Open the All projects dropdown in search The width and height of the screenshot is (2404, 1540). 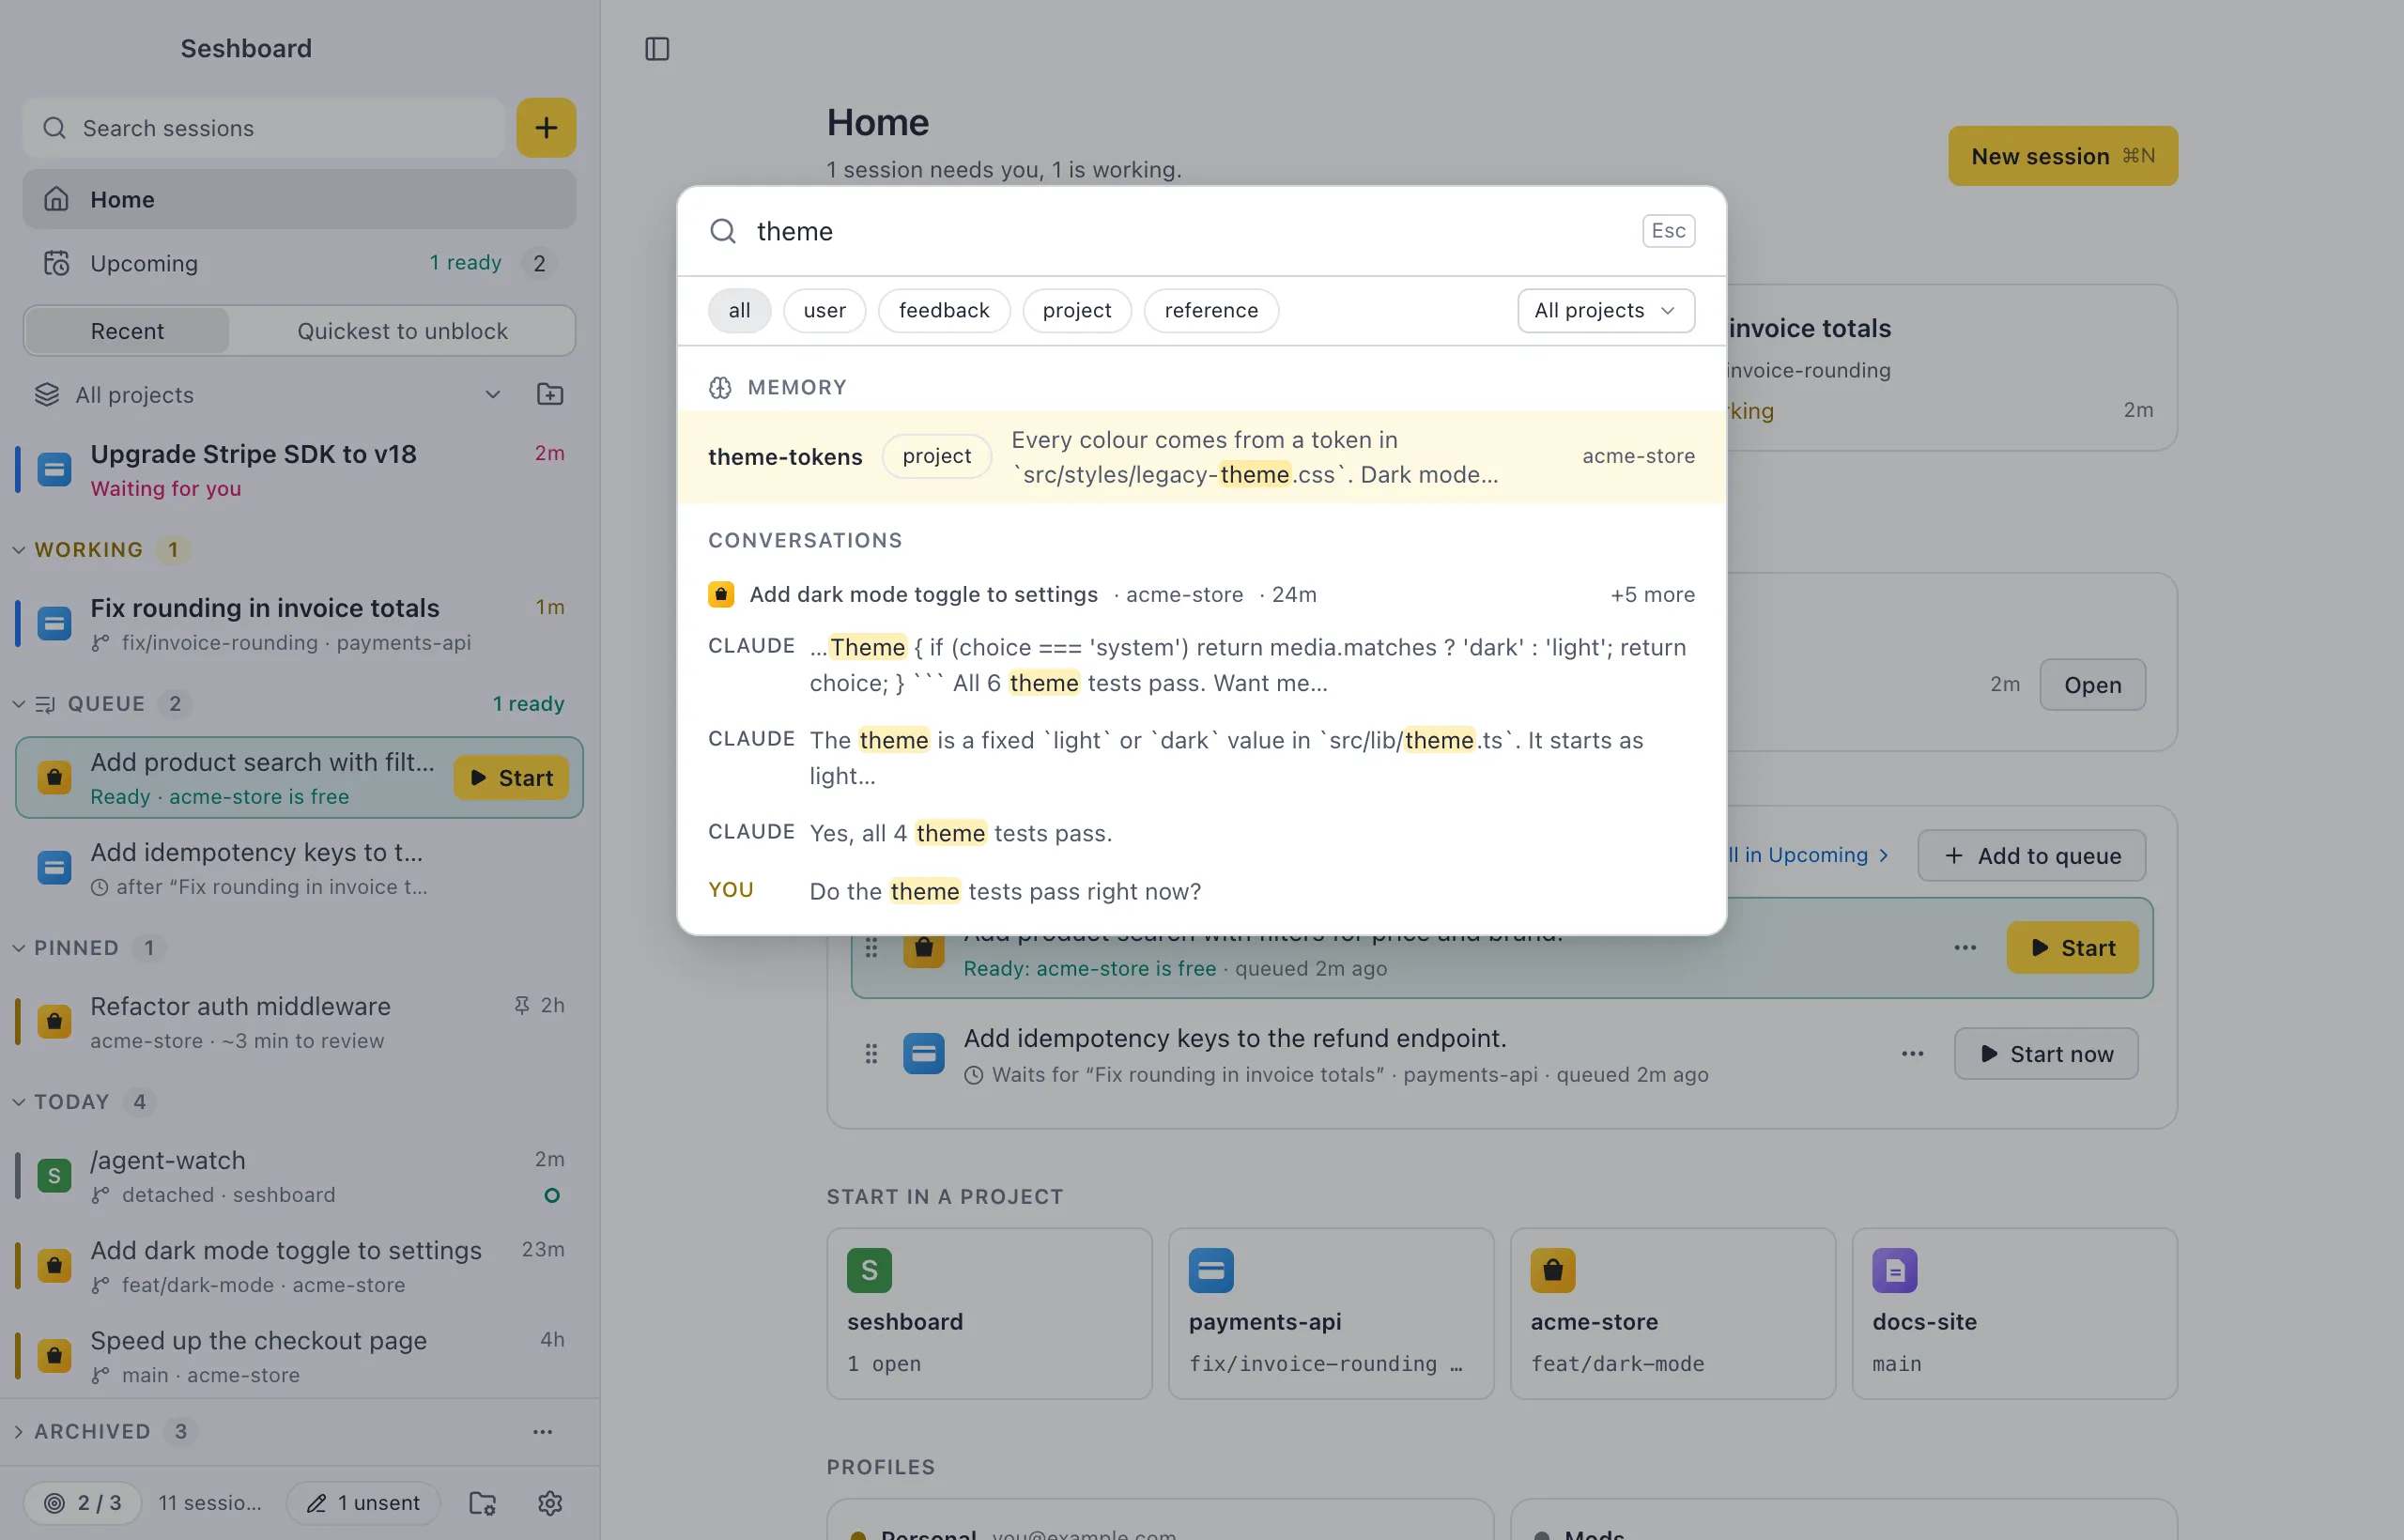click(x=1605, y=310)
